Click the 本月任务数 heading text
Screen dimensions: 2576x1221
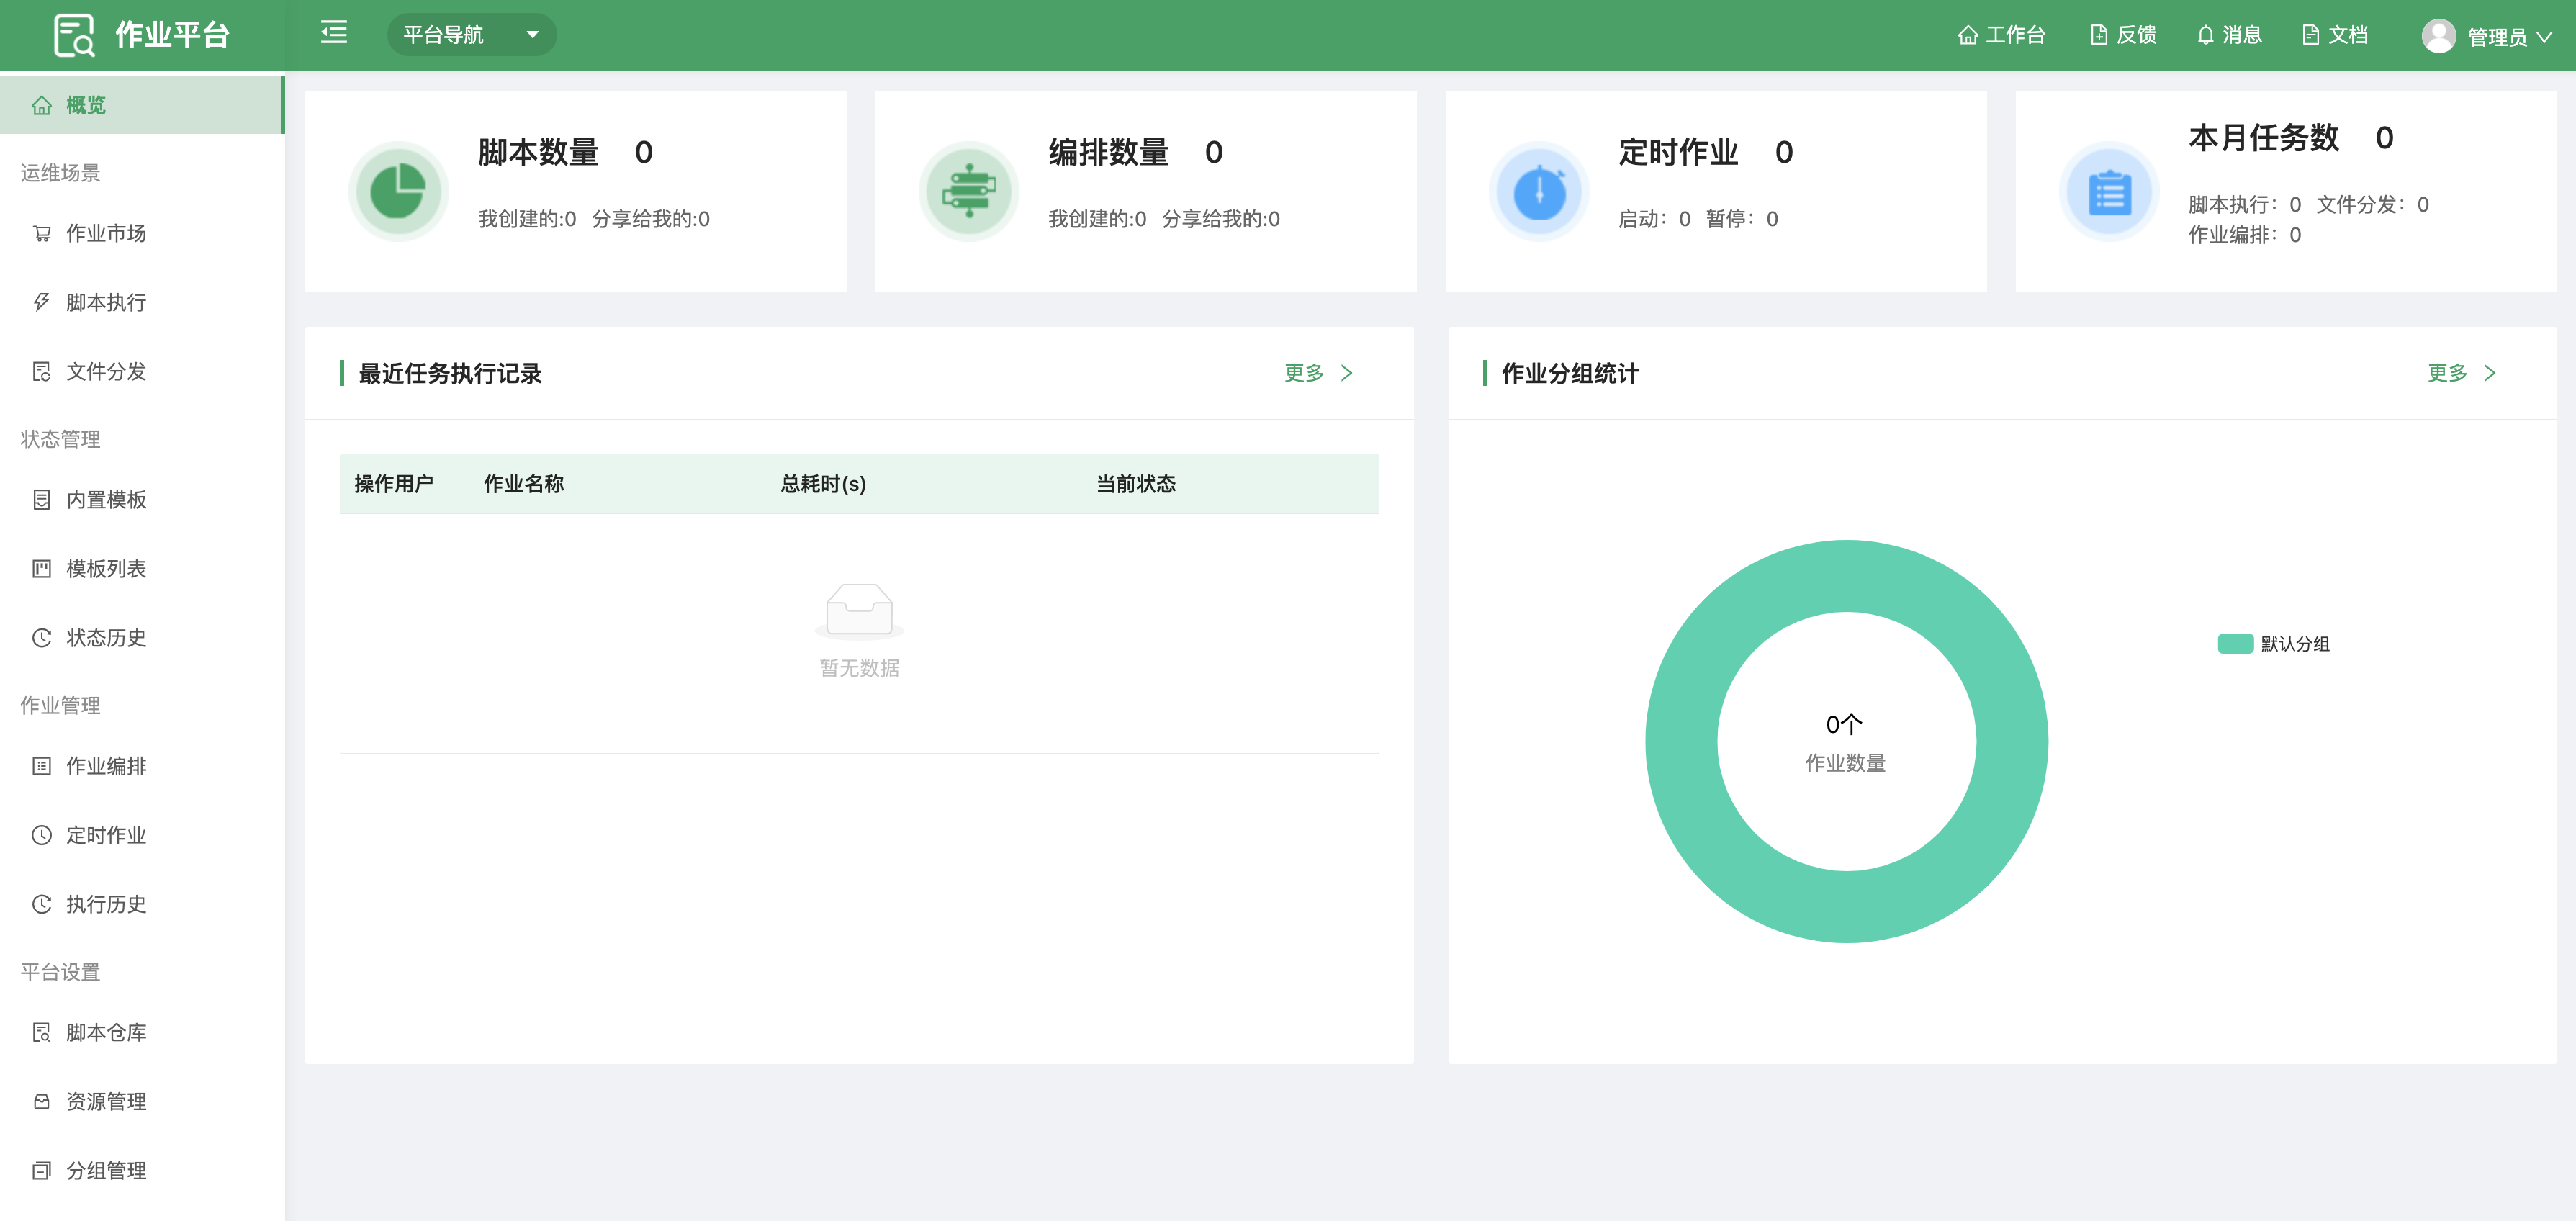2264,138
